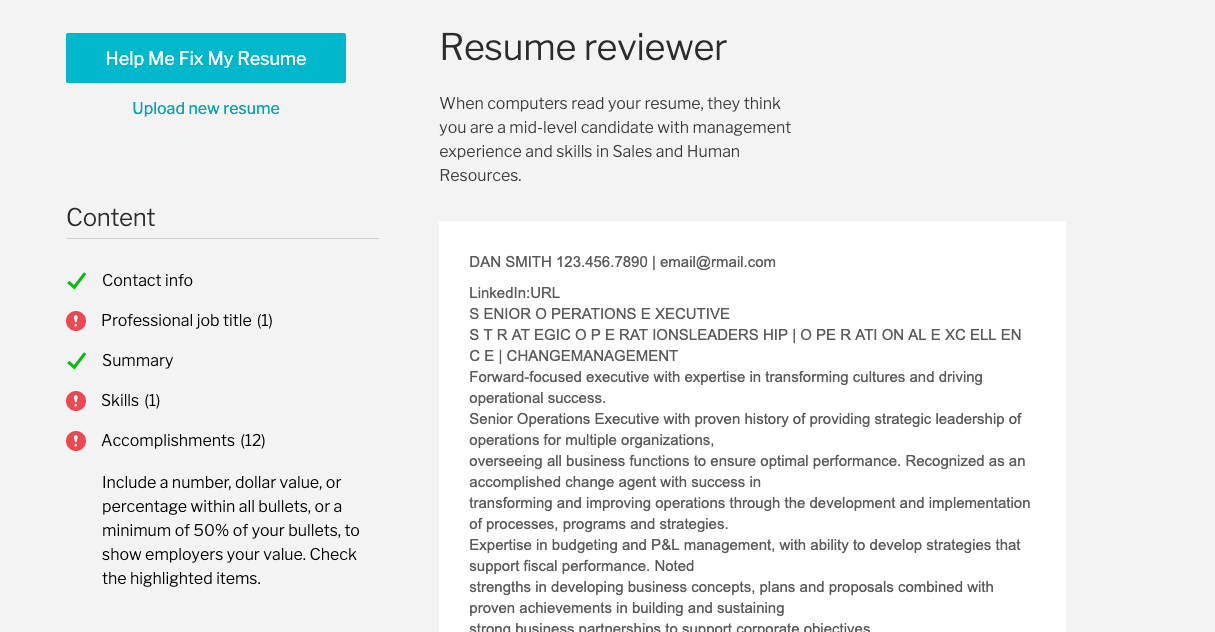Open the Summary checklist item

tap(137, 361)
